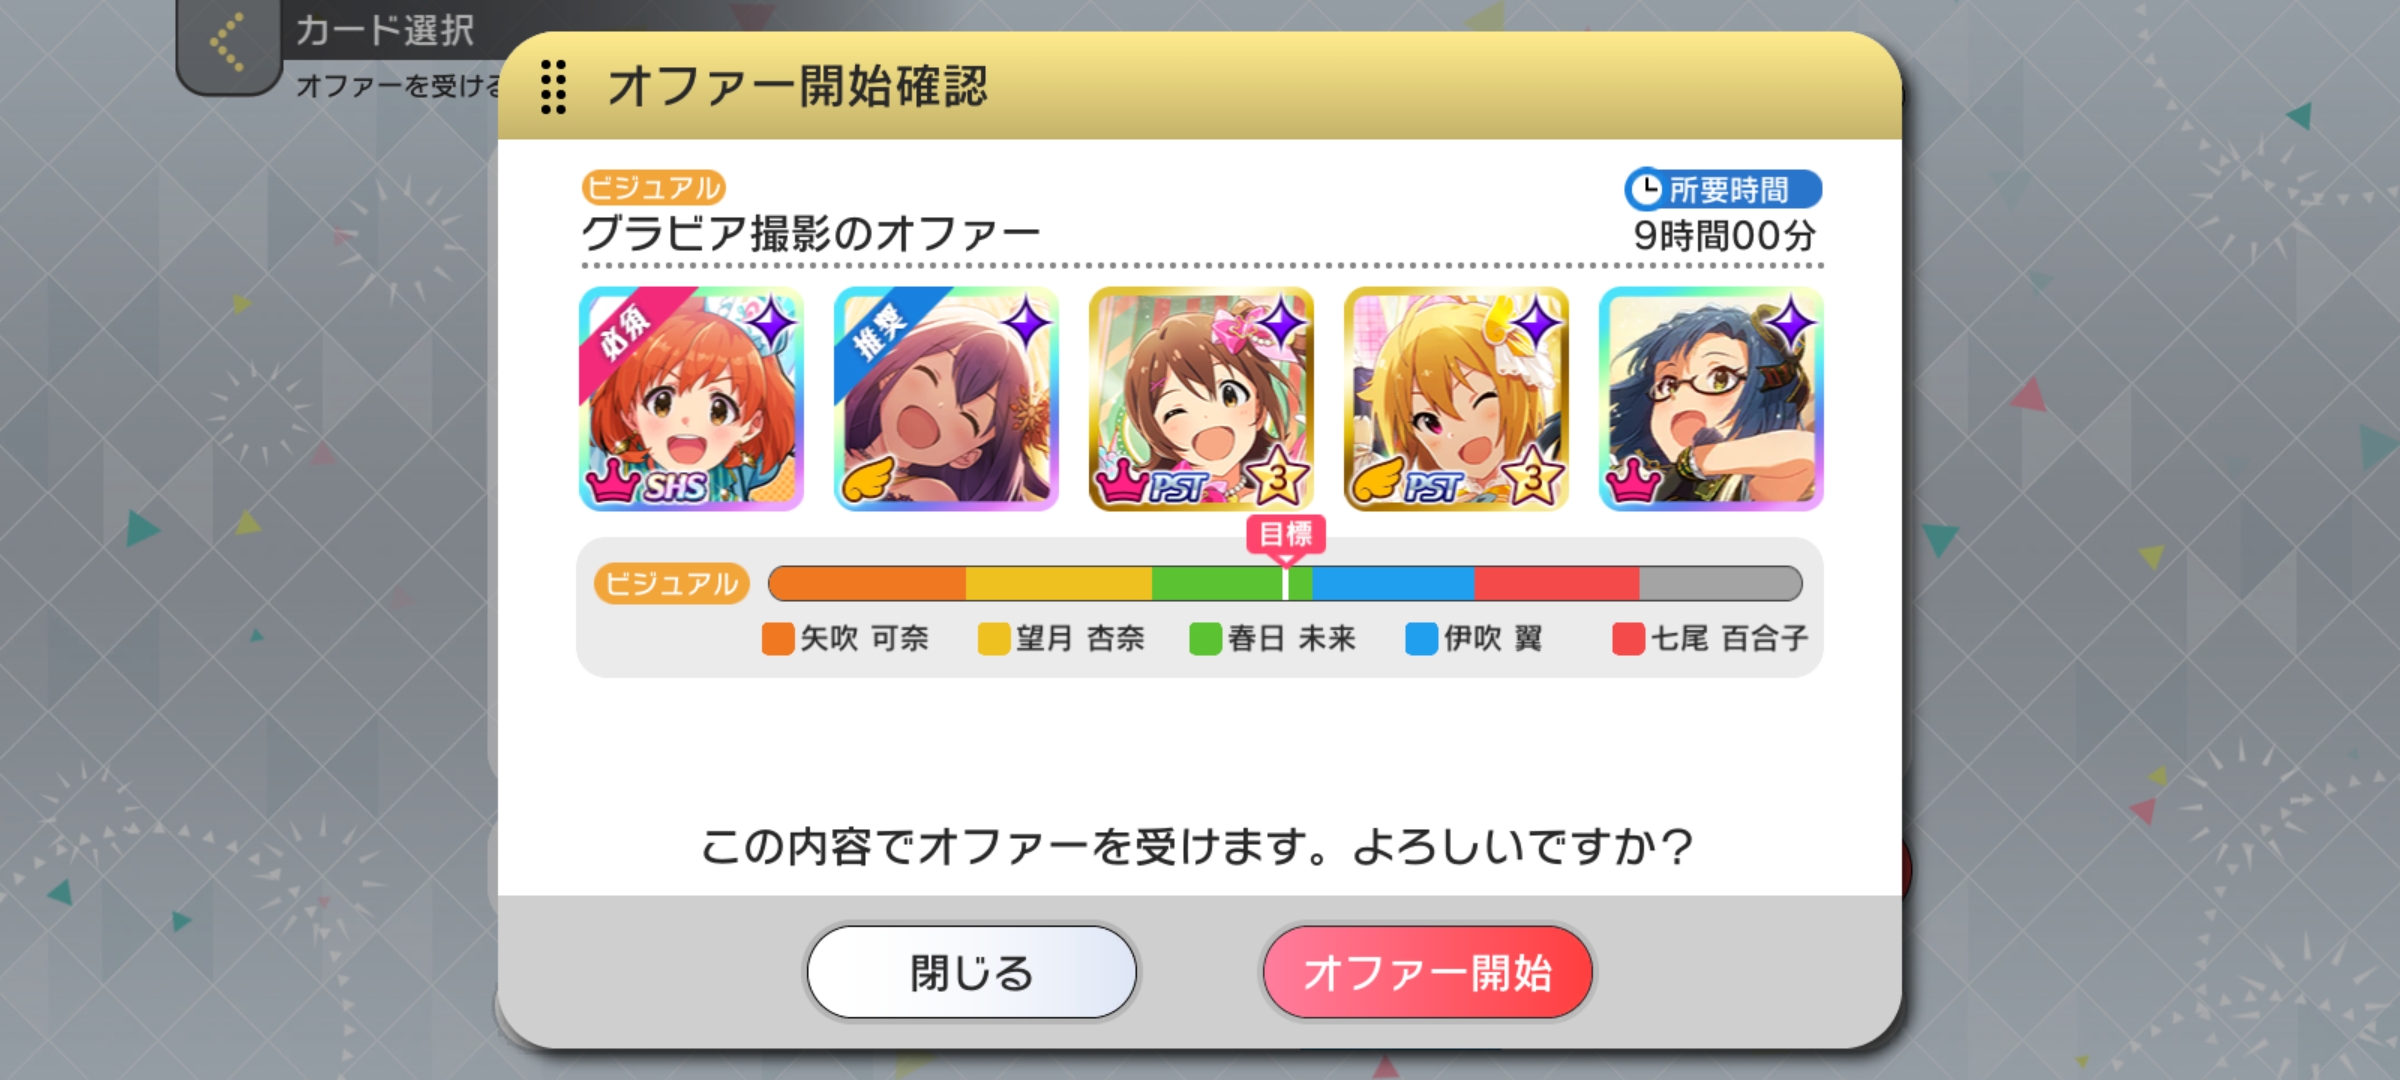Select Kasuga Mirai's PST card thumbnail

tap(1201, 399)
